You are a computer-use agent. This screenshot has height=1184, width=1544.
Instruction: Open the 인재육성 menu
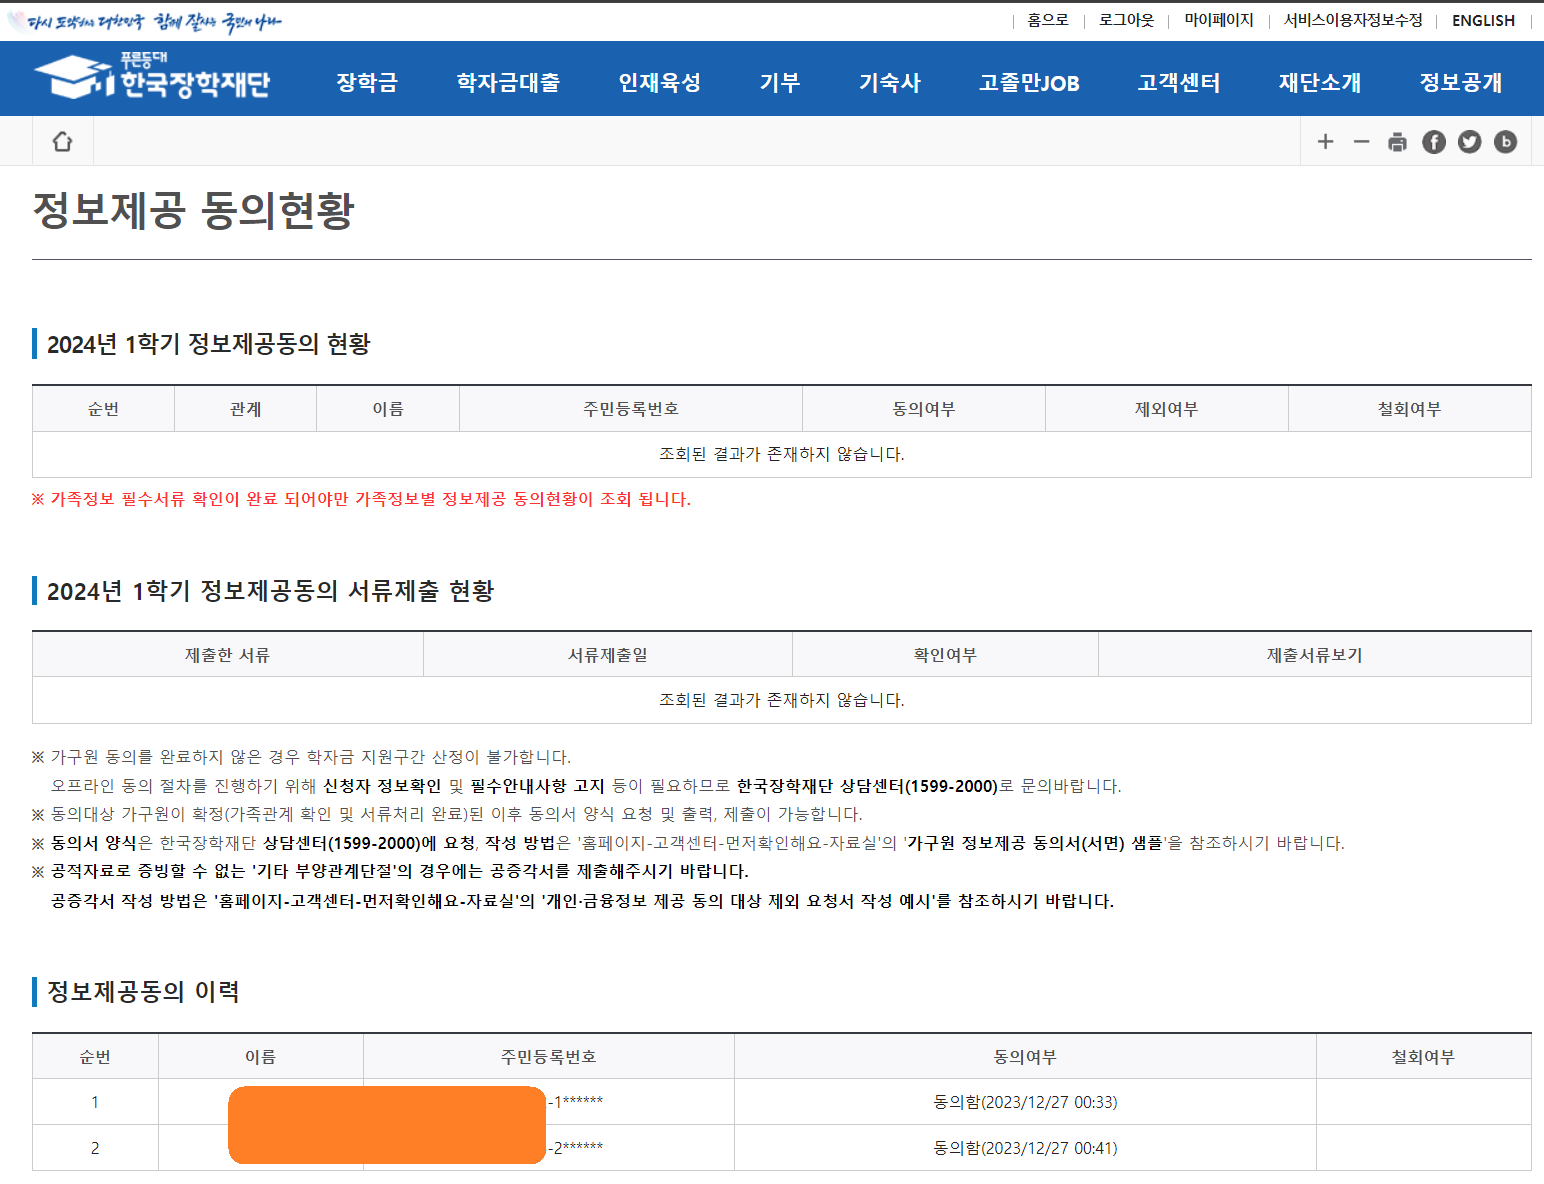pyautogui.click(x=659, y=83)
